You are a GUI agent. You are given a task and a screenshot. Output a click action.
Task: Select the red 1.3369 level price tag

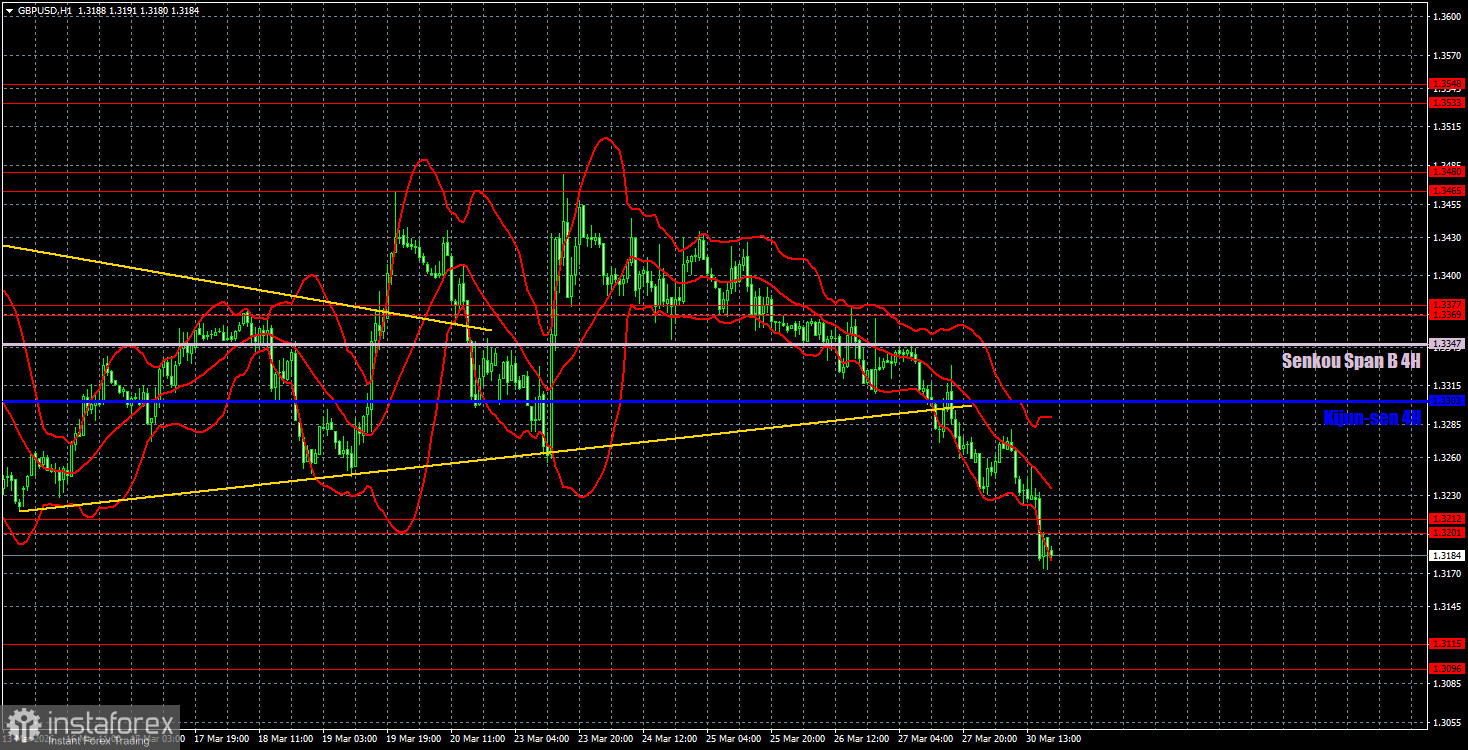click(1447, 314)
